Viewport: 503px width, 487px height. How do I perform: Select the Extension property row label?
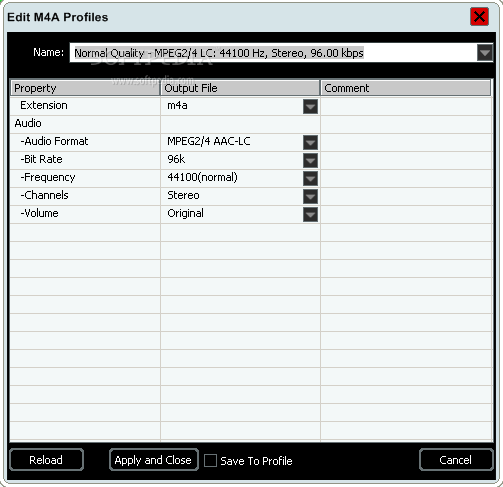pos(44,105)
